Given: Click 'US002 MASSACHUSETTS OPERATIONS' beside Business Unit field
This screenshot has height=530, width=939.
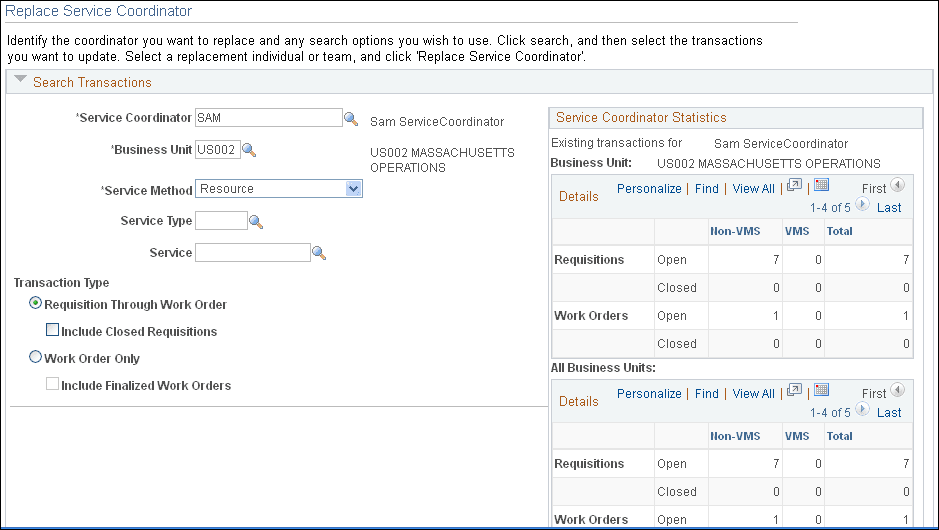Looking at the screenshot, I should 442,160.
